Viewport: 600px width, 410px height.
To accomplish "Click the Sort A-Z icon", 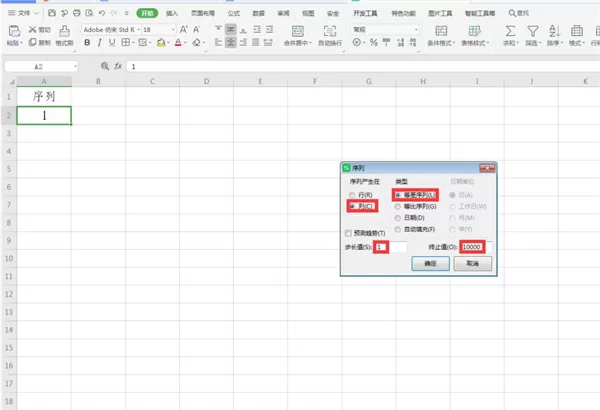I will click(x=554, y=31).
